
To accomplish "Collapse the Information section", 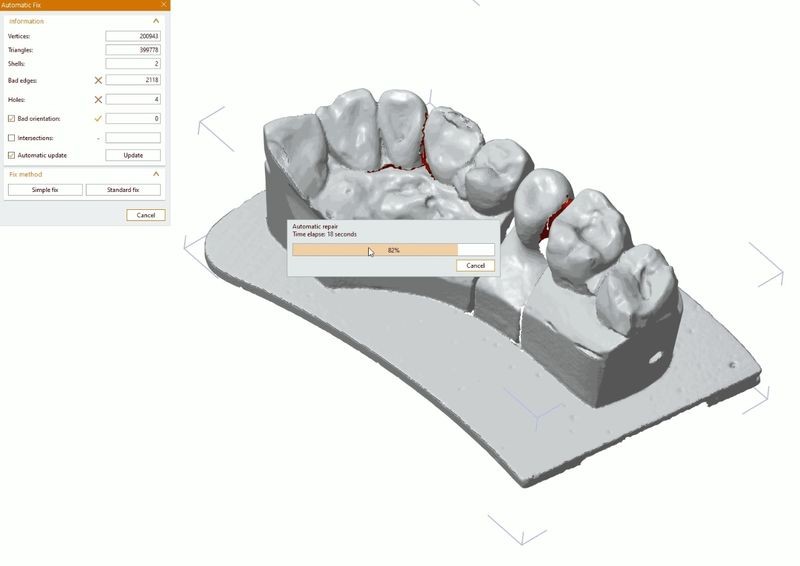I will (x=156, y=21).
